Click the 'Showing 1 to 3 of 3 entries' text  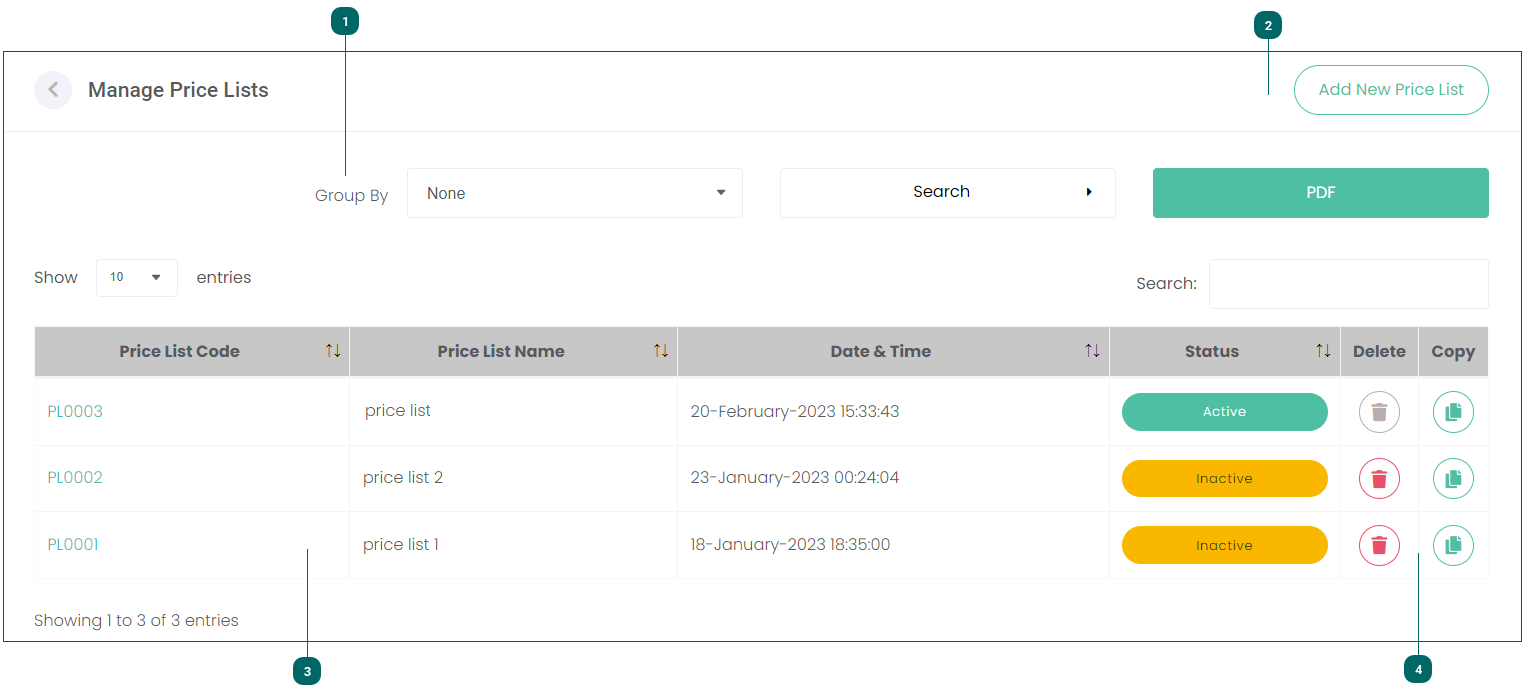pyautogui.click(x=136, y=620)
